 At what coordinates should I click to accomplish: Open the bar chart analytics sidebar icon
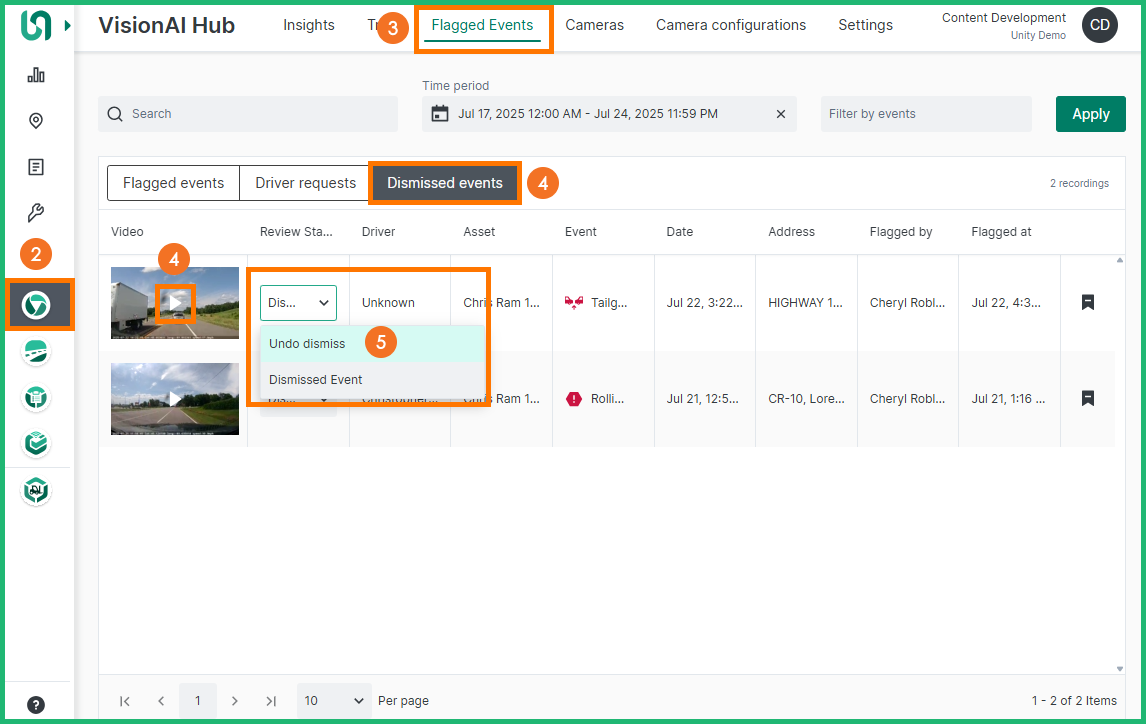point(36,75)
